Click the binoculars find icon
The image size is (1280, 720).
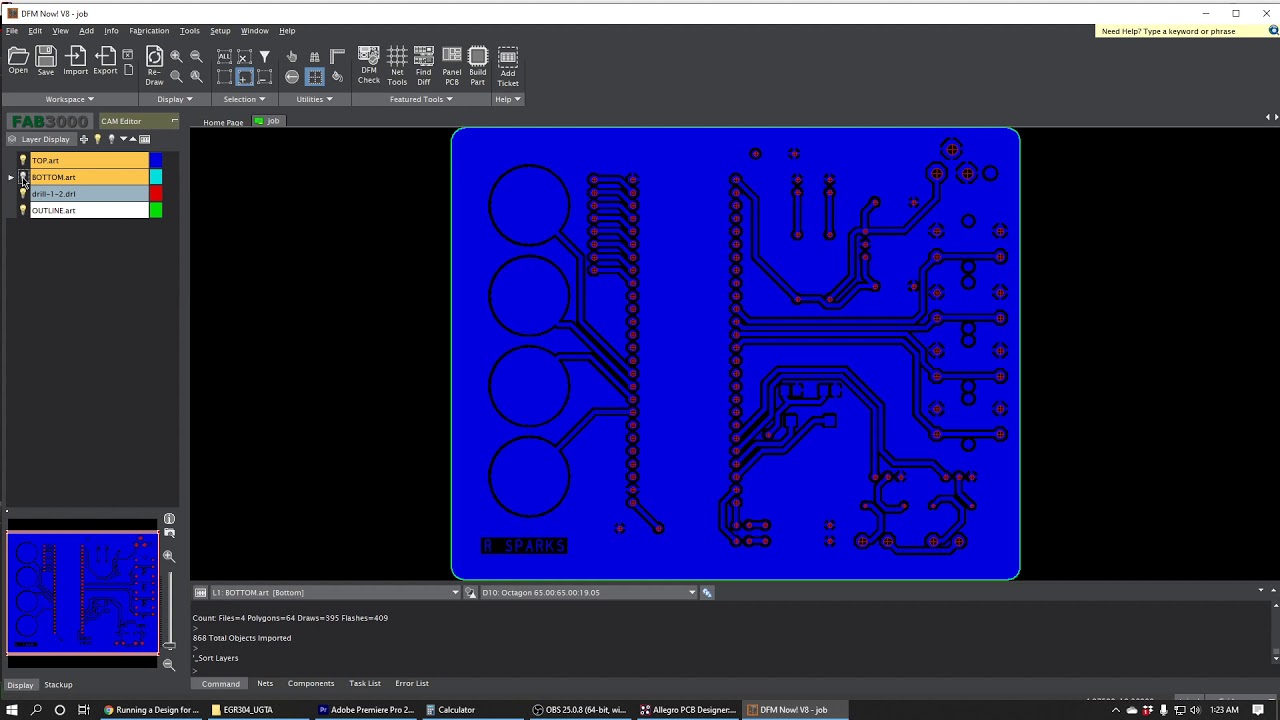pyautogui.click(x=314, y=57)
